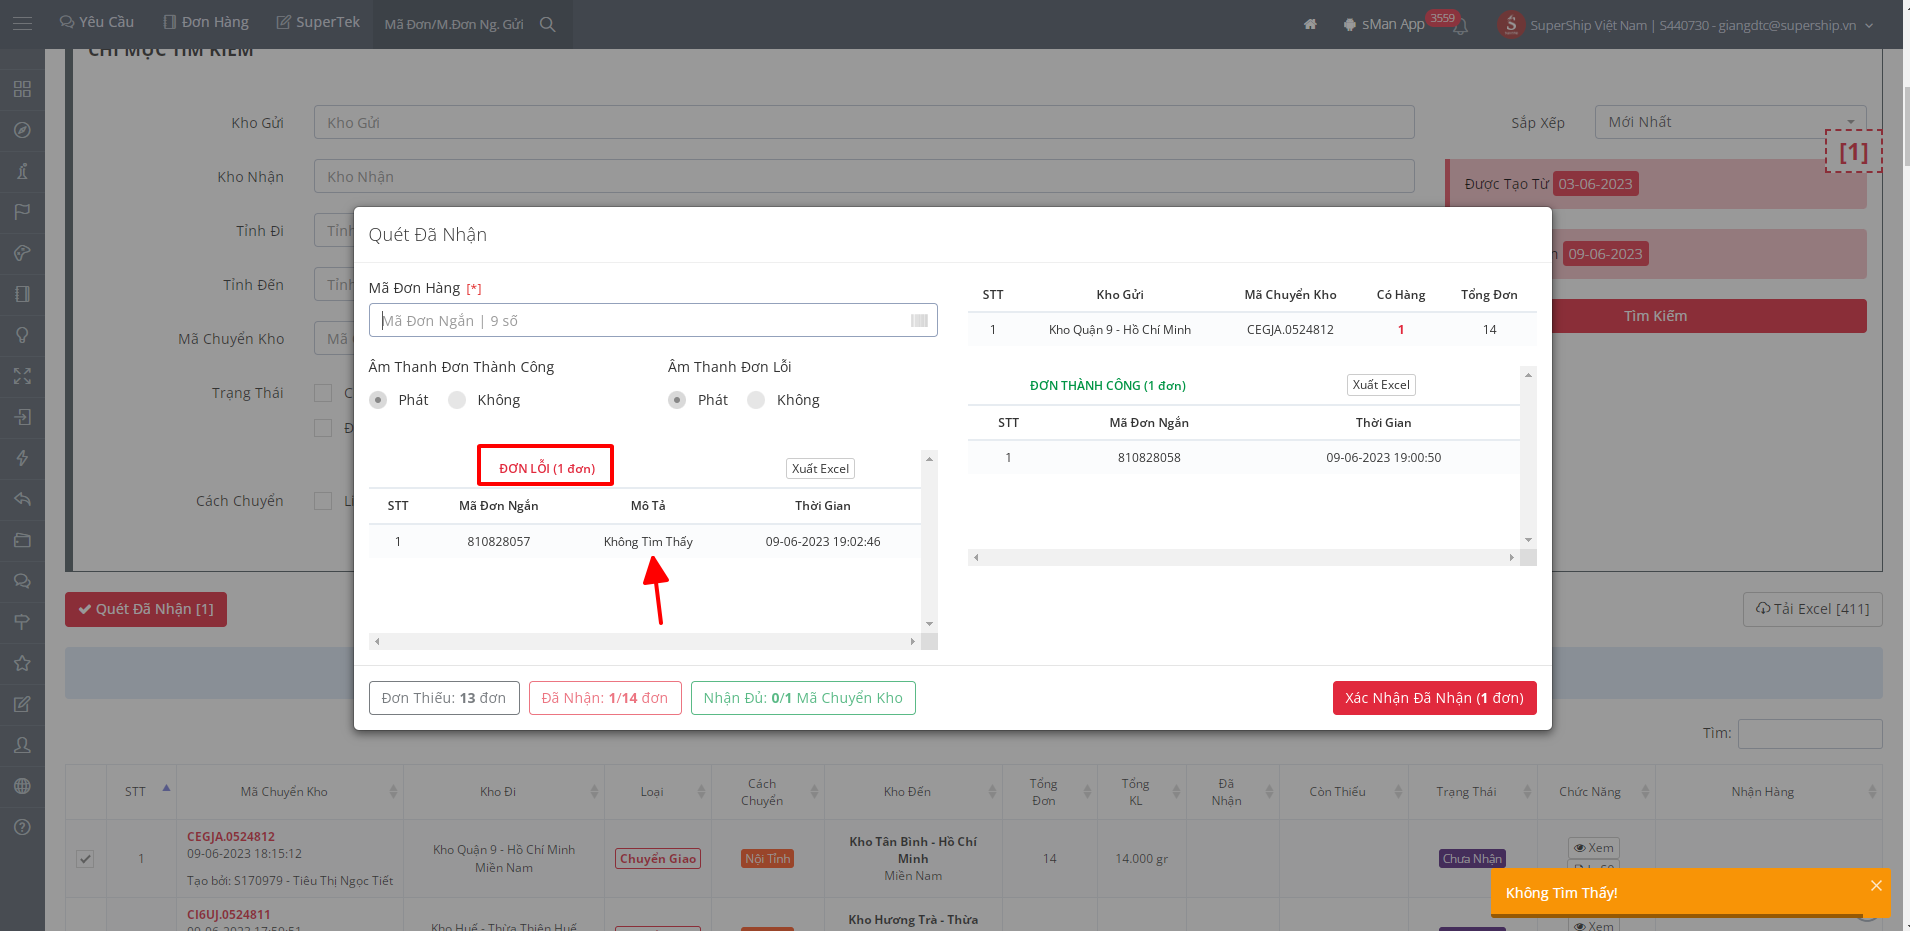Screen dimensions: 1910x931
Task: Select Không for Âm Thanh Đơn Lỗi
Action: tap(756, 400)
